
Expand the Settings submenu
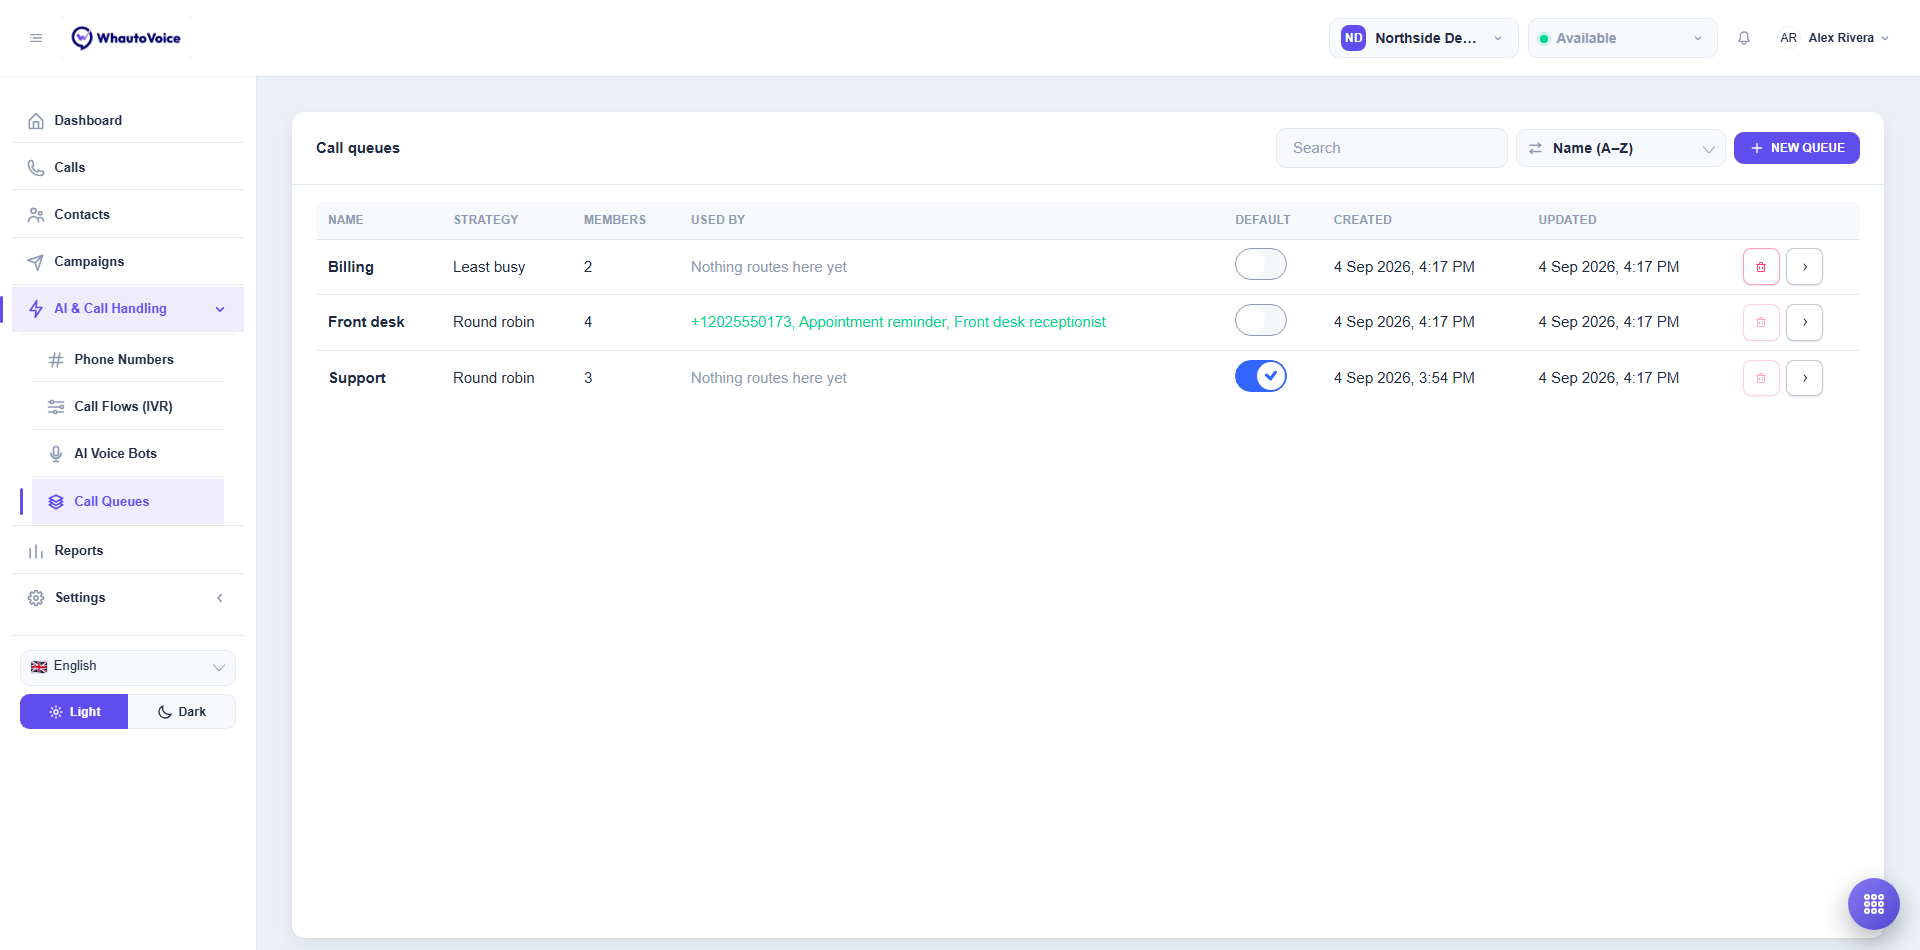click(128, 598)
